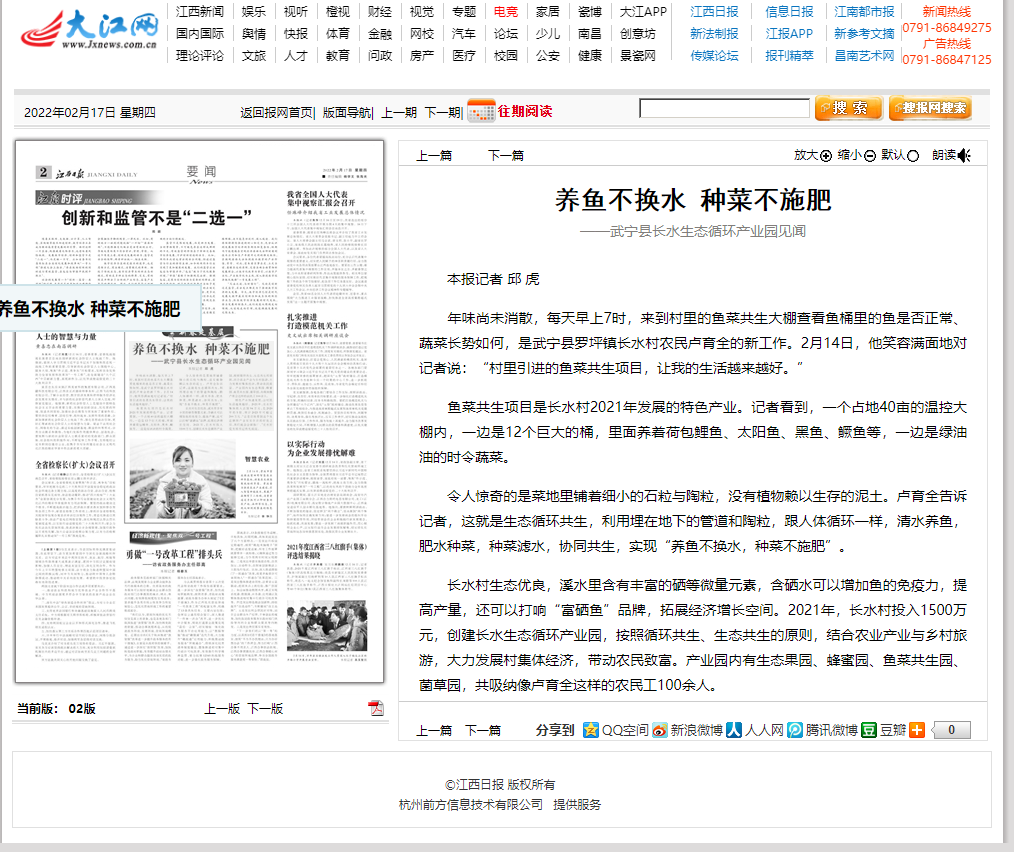Open 大江APP navigation item
Viewport: 1014px width, 852px height.
click(x=643, y=12)
